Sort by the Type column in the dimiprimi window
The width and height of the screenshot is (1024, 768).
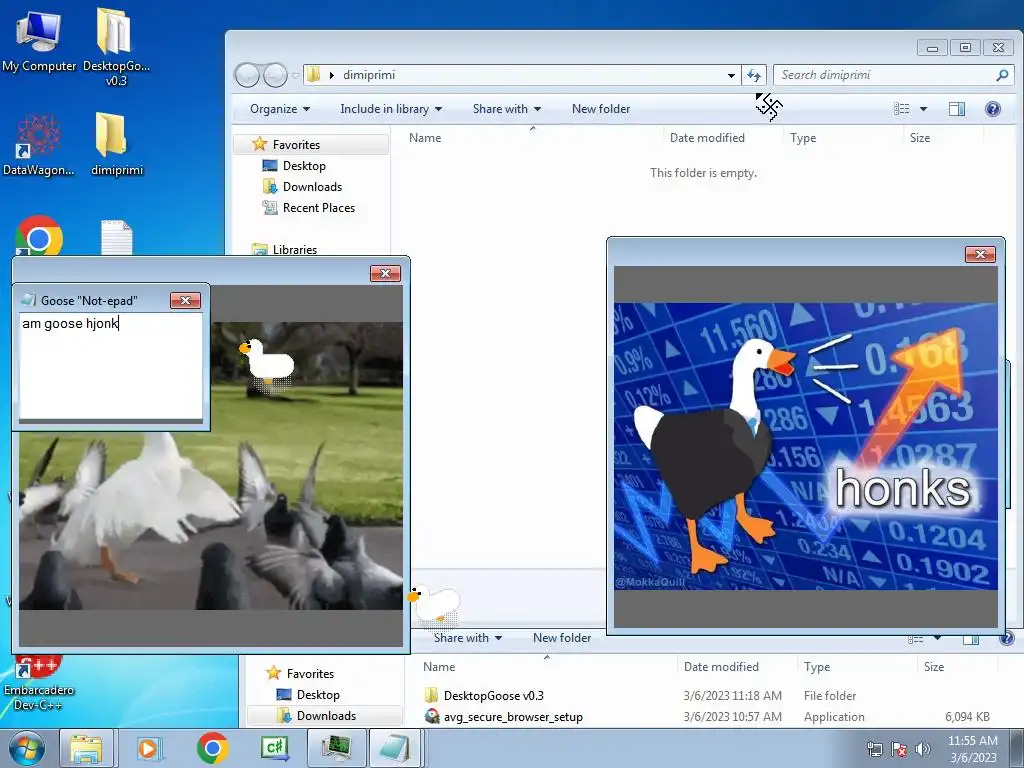click(803, 138)
